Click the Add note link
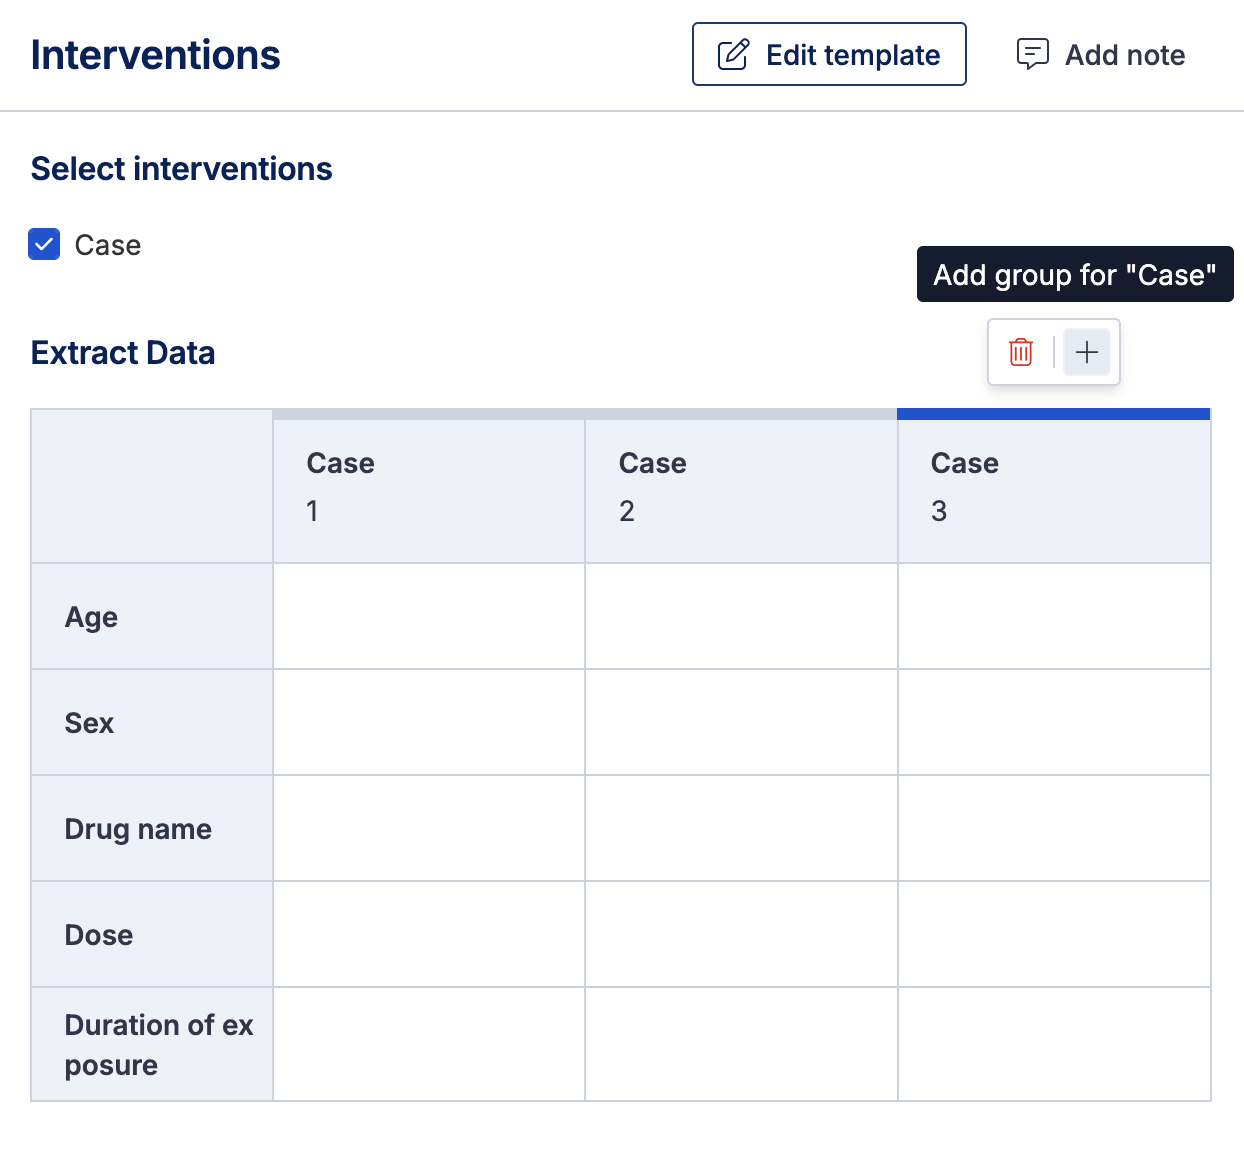1244x1154 pixels. click(x=1101, y=54)
